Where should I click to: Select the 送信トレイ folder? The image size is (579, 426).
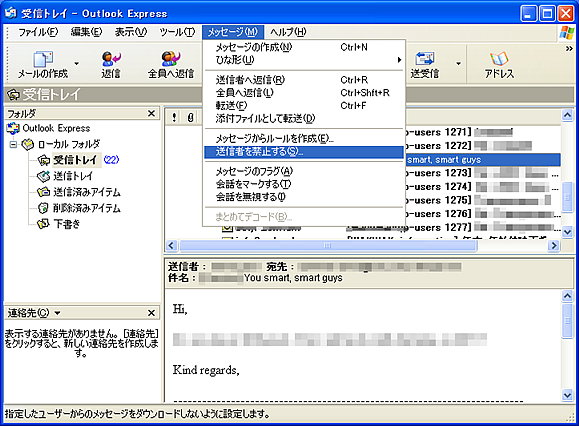pos(73,176)
